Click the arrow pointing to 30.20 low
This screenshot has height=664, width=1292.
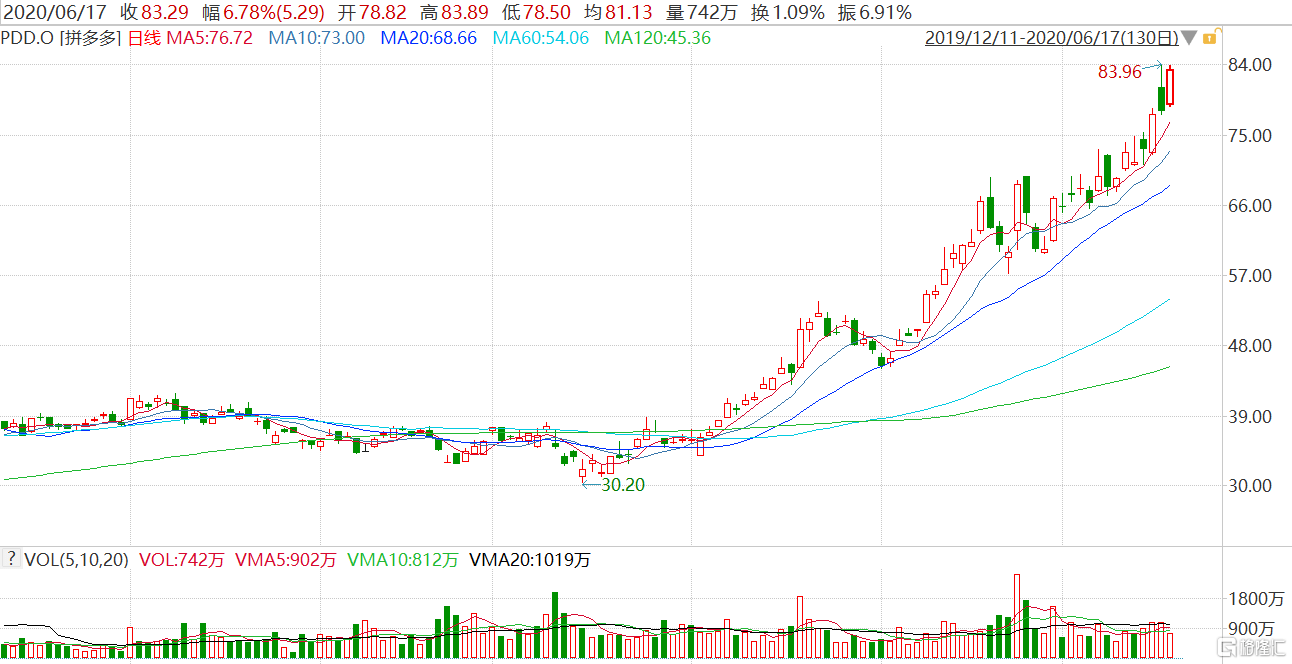click(589, 485)
